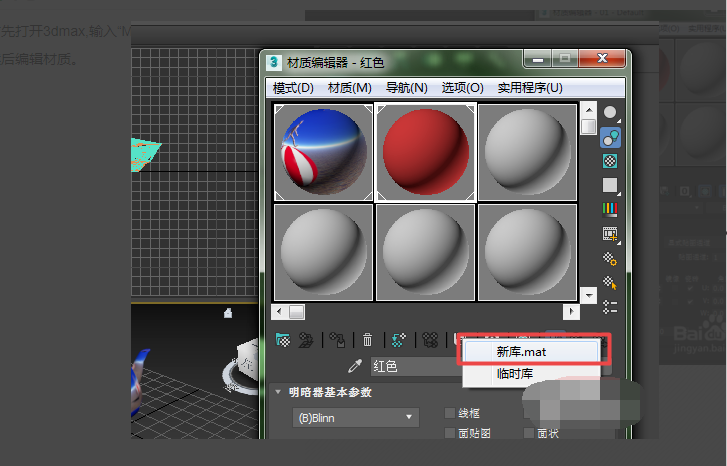Click Put Material to Scene icon
Screen dimensions: 727x466
[x=306, y=340]
